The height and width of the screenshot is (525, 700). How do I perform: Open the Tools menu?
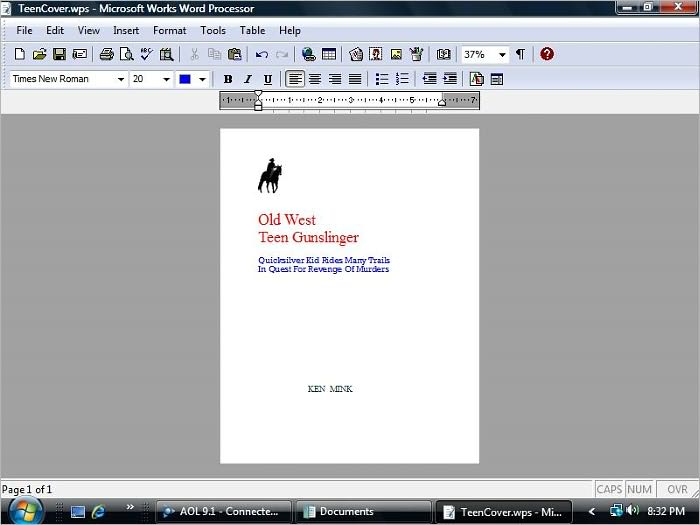pyautogui.click(x=212, y=30)
